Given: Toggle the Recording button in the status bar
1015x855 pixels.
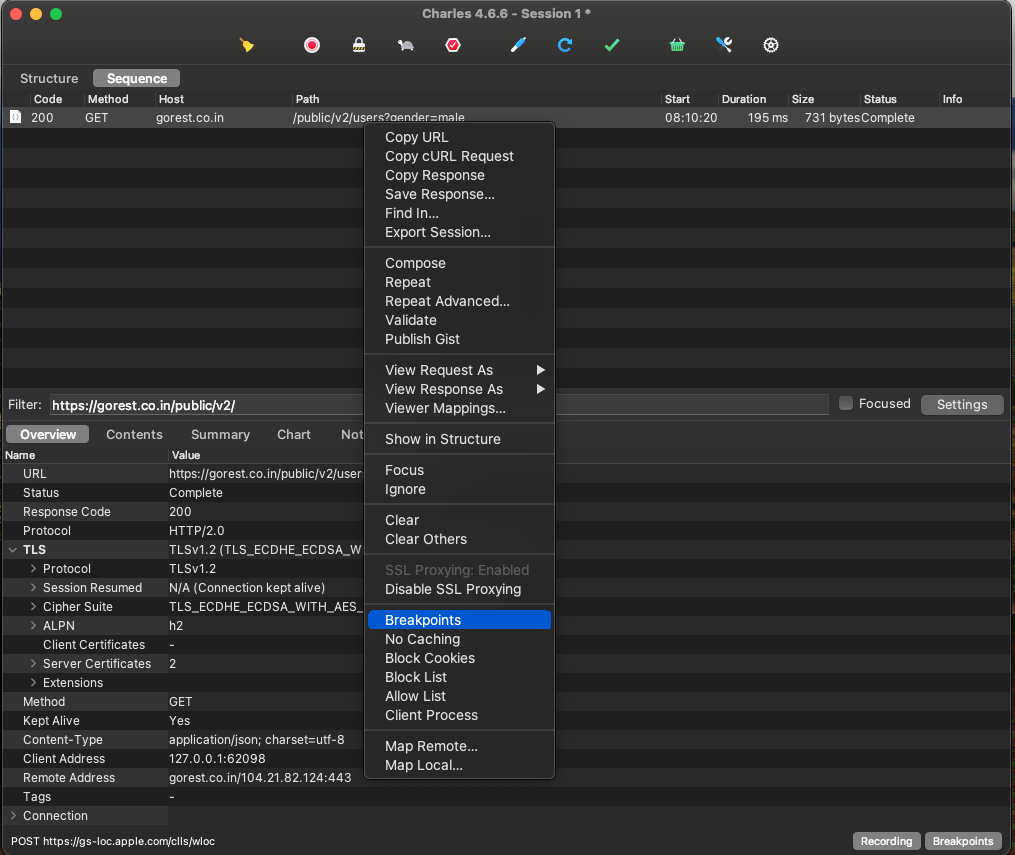Looking at the screenshot, I should click(x=886, y=841).
